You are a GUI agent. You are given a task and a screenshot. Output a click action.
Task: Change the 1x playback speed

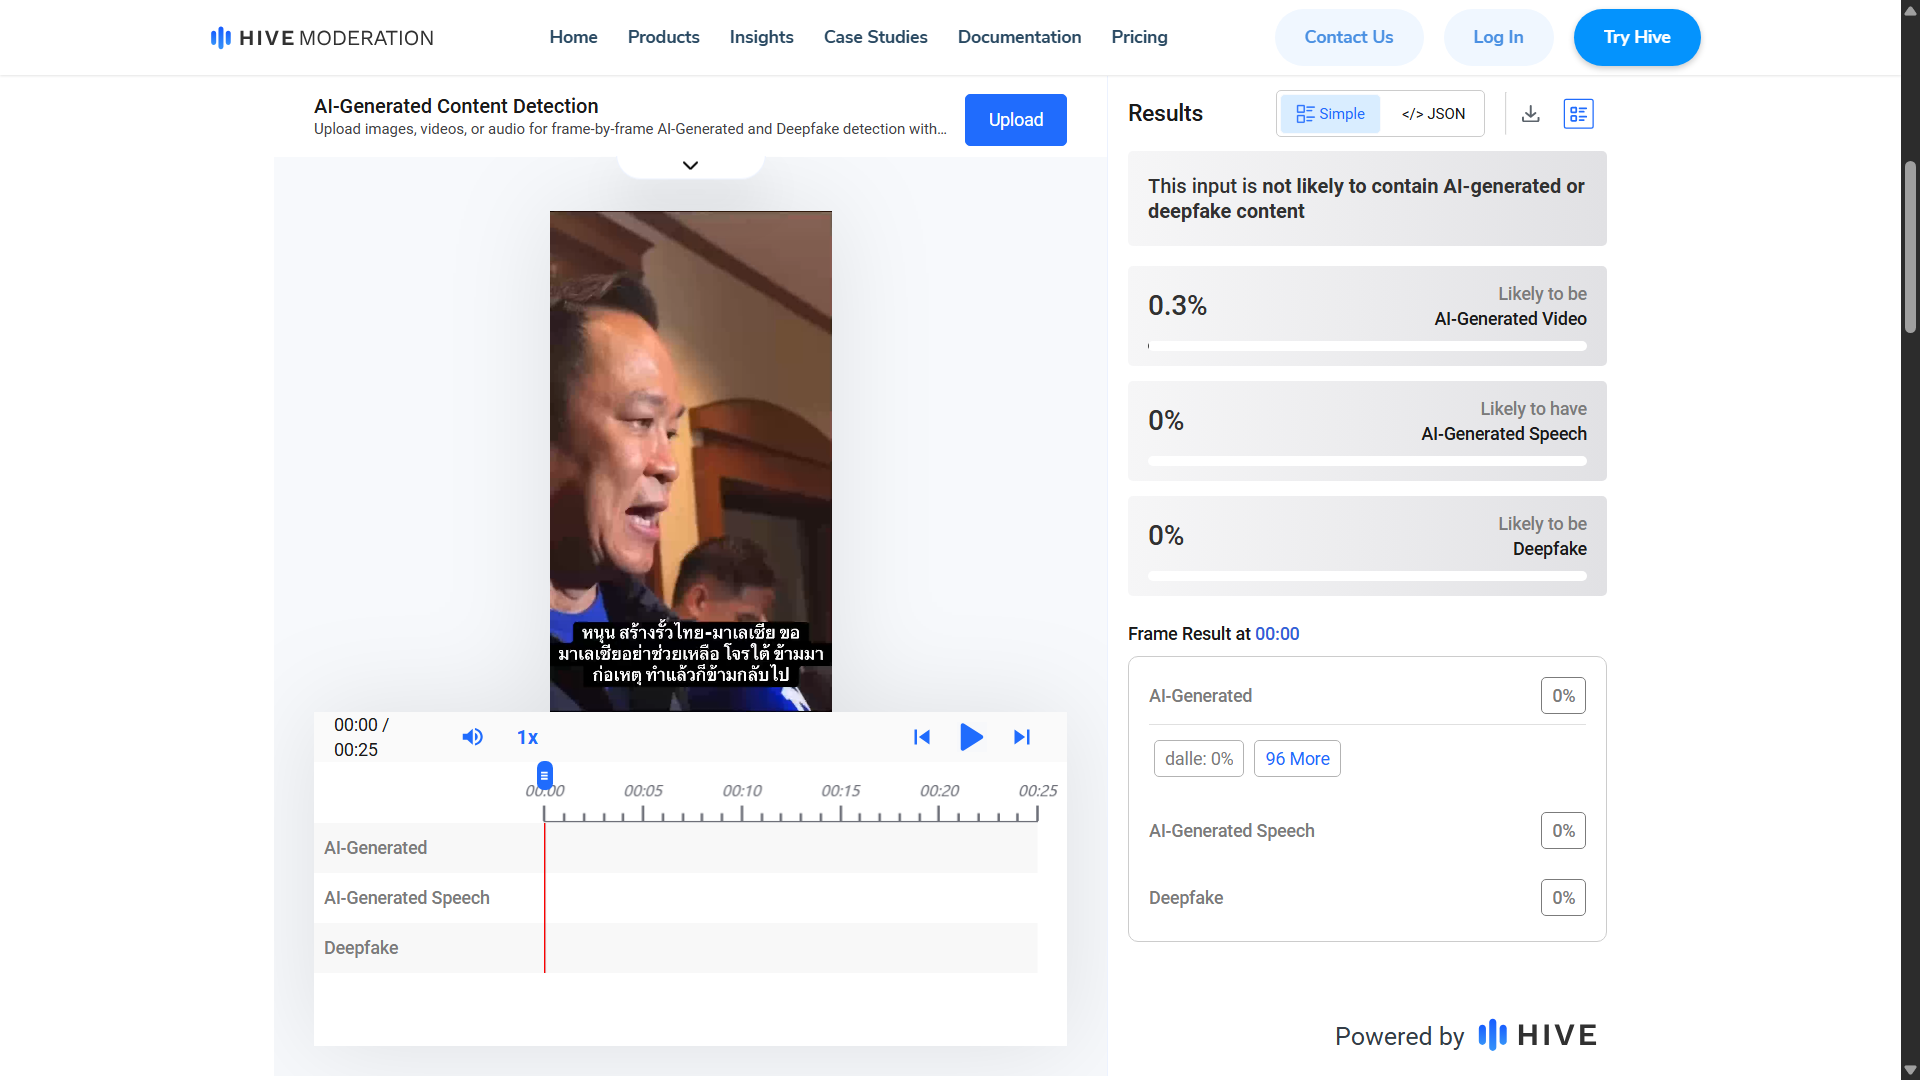527,737
